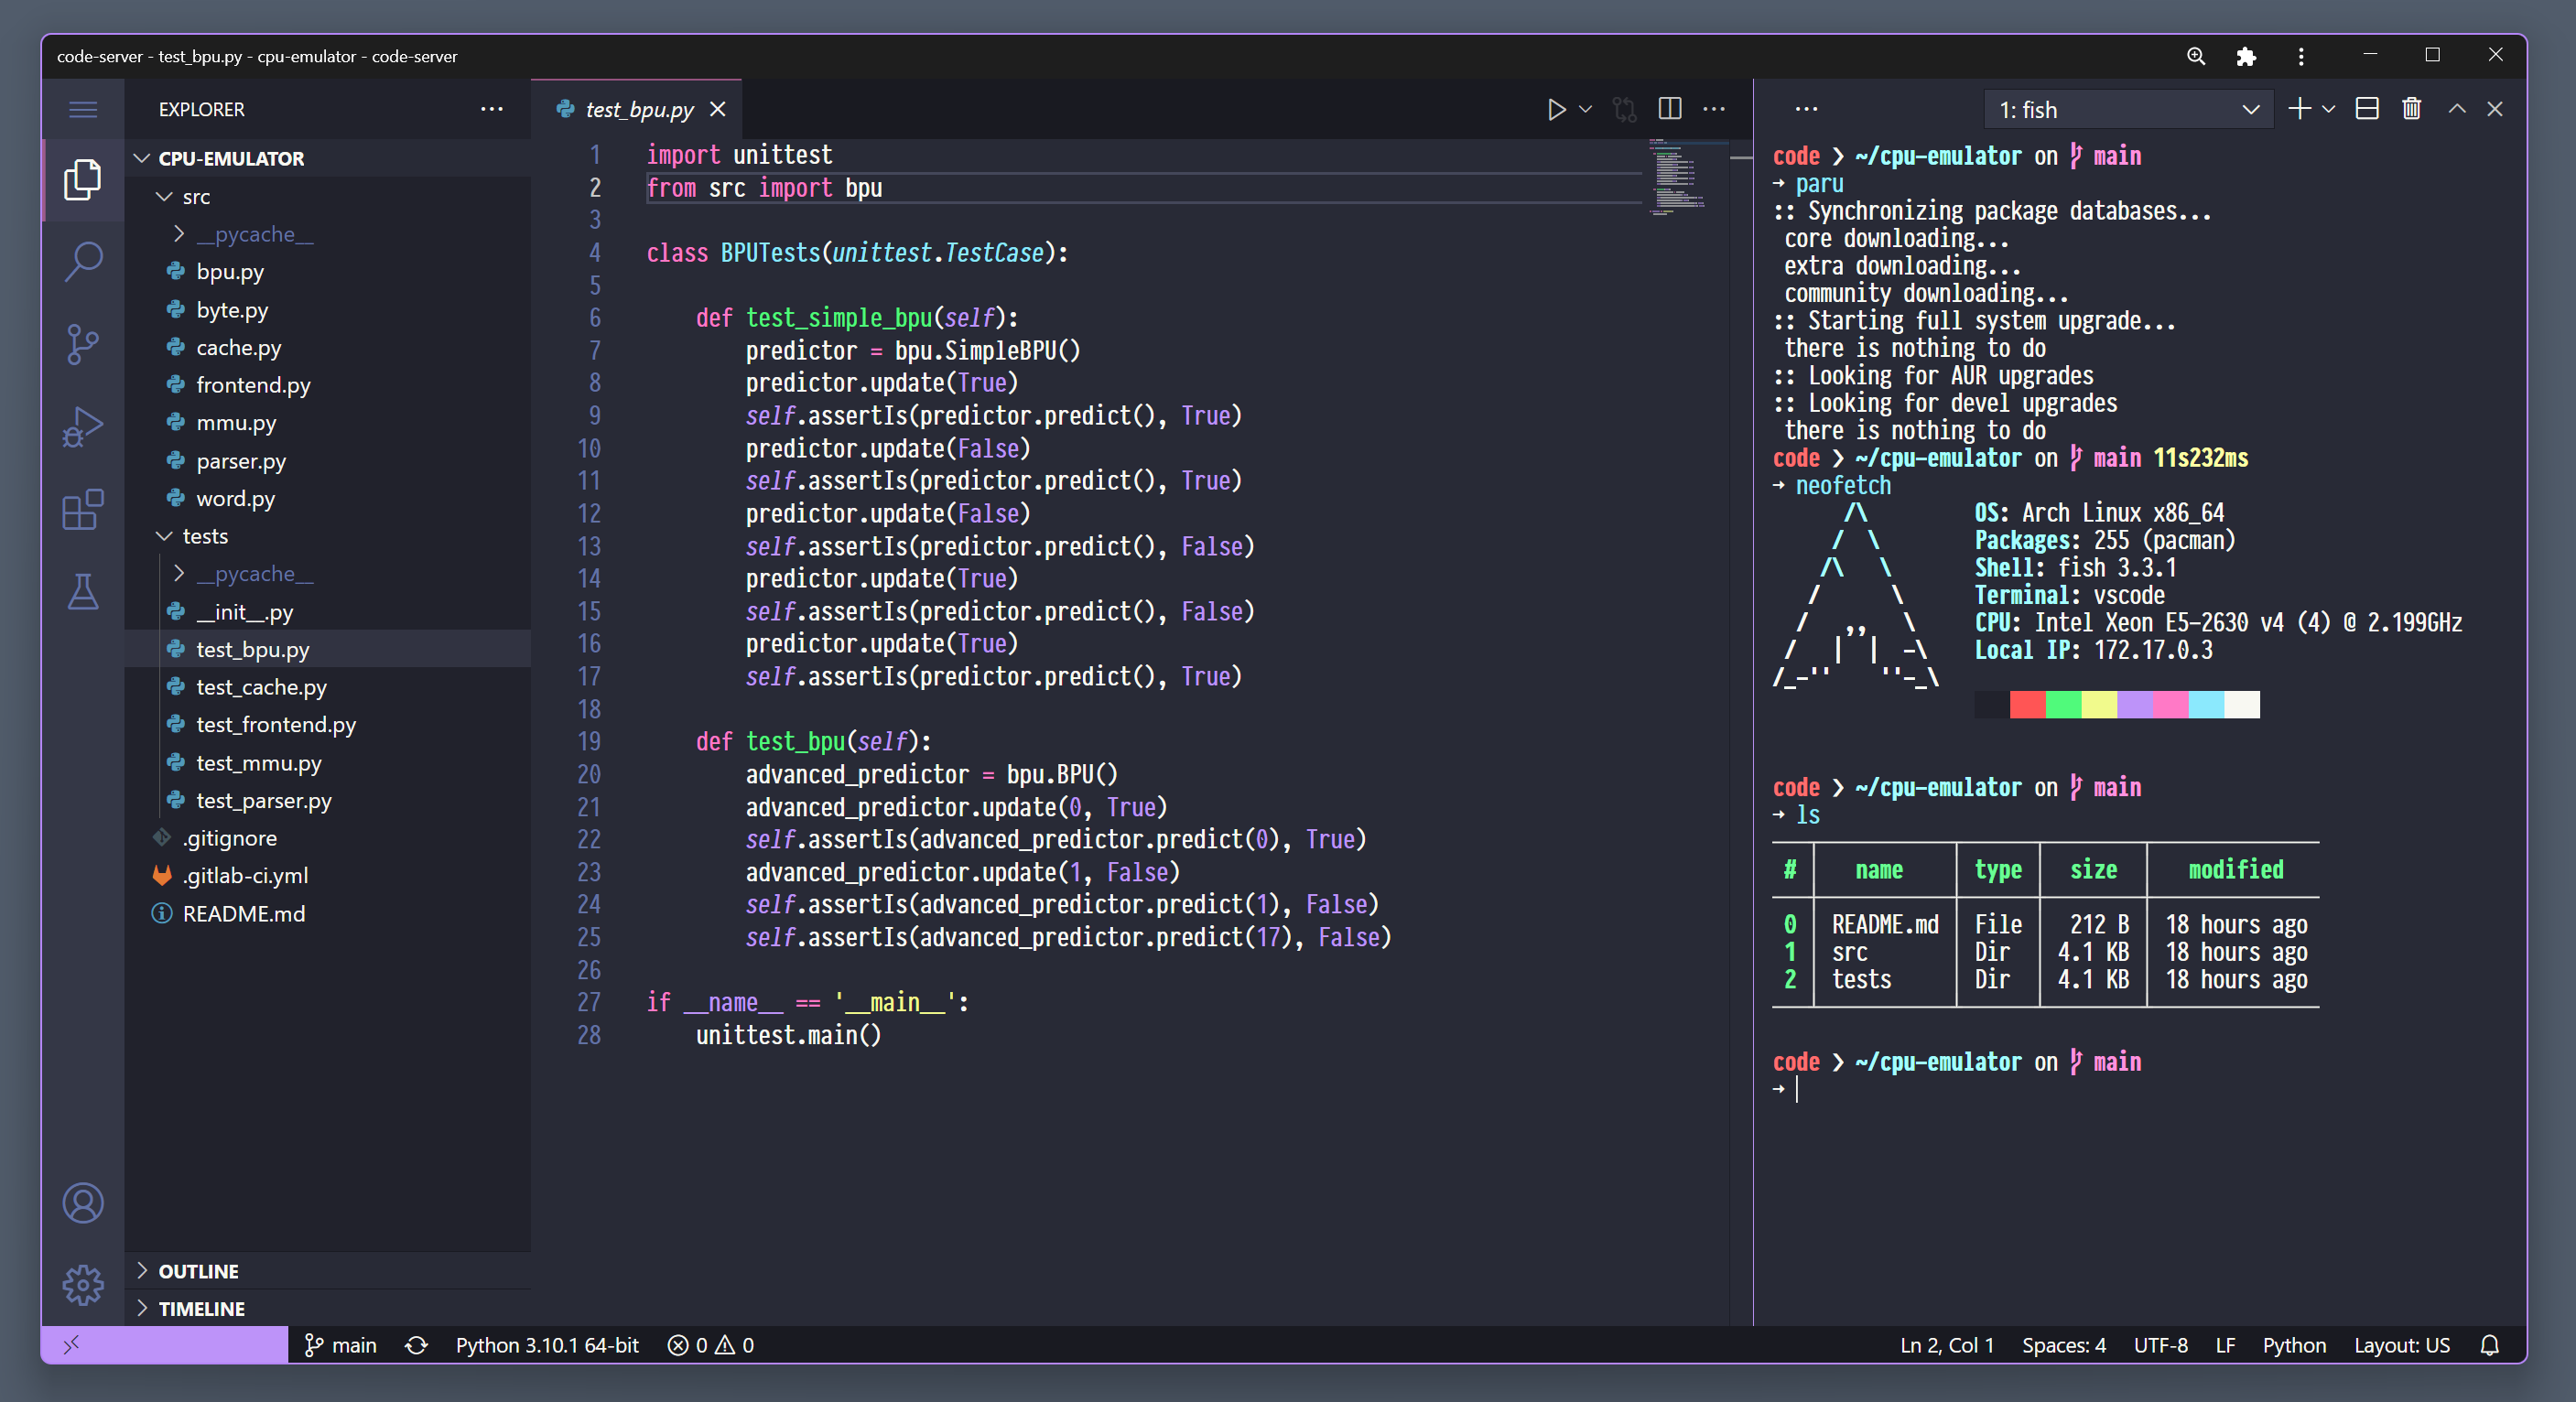
Task: Open the Source Control view
Action: tap(83, 344)
